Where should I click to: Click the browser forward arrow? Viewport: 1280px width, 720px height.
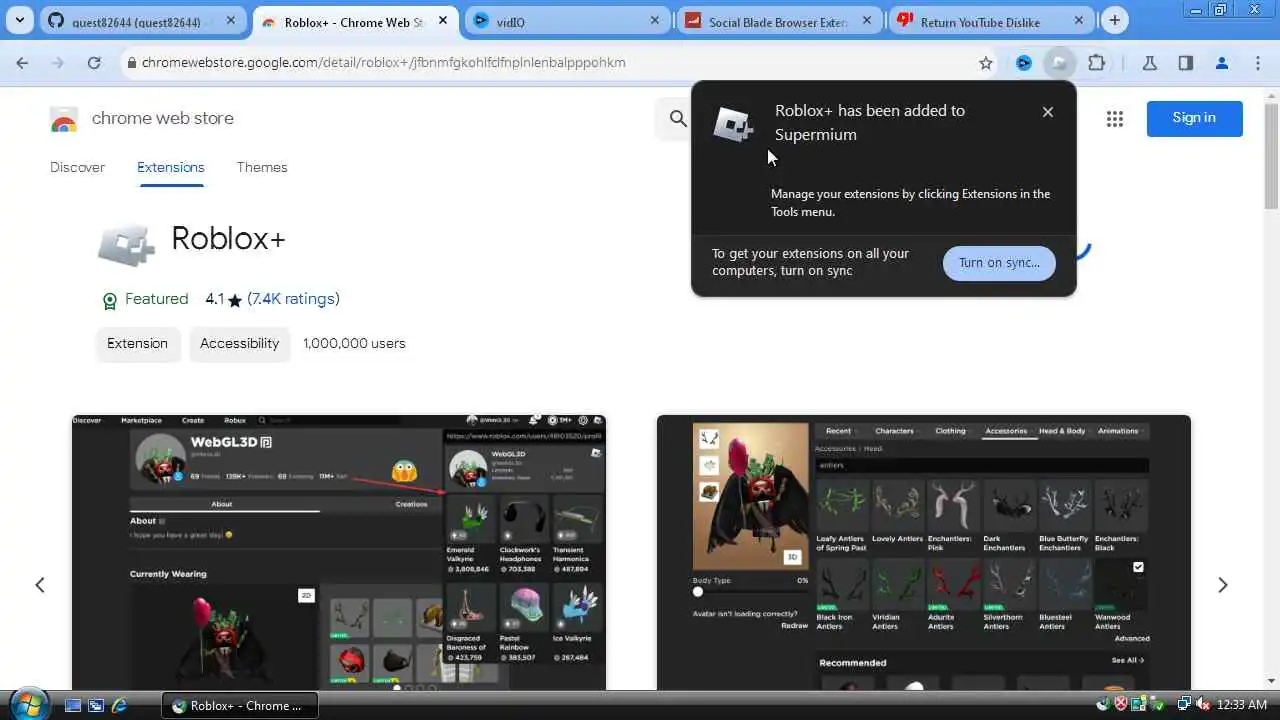[x=58, y=62]
